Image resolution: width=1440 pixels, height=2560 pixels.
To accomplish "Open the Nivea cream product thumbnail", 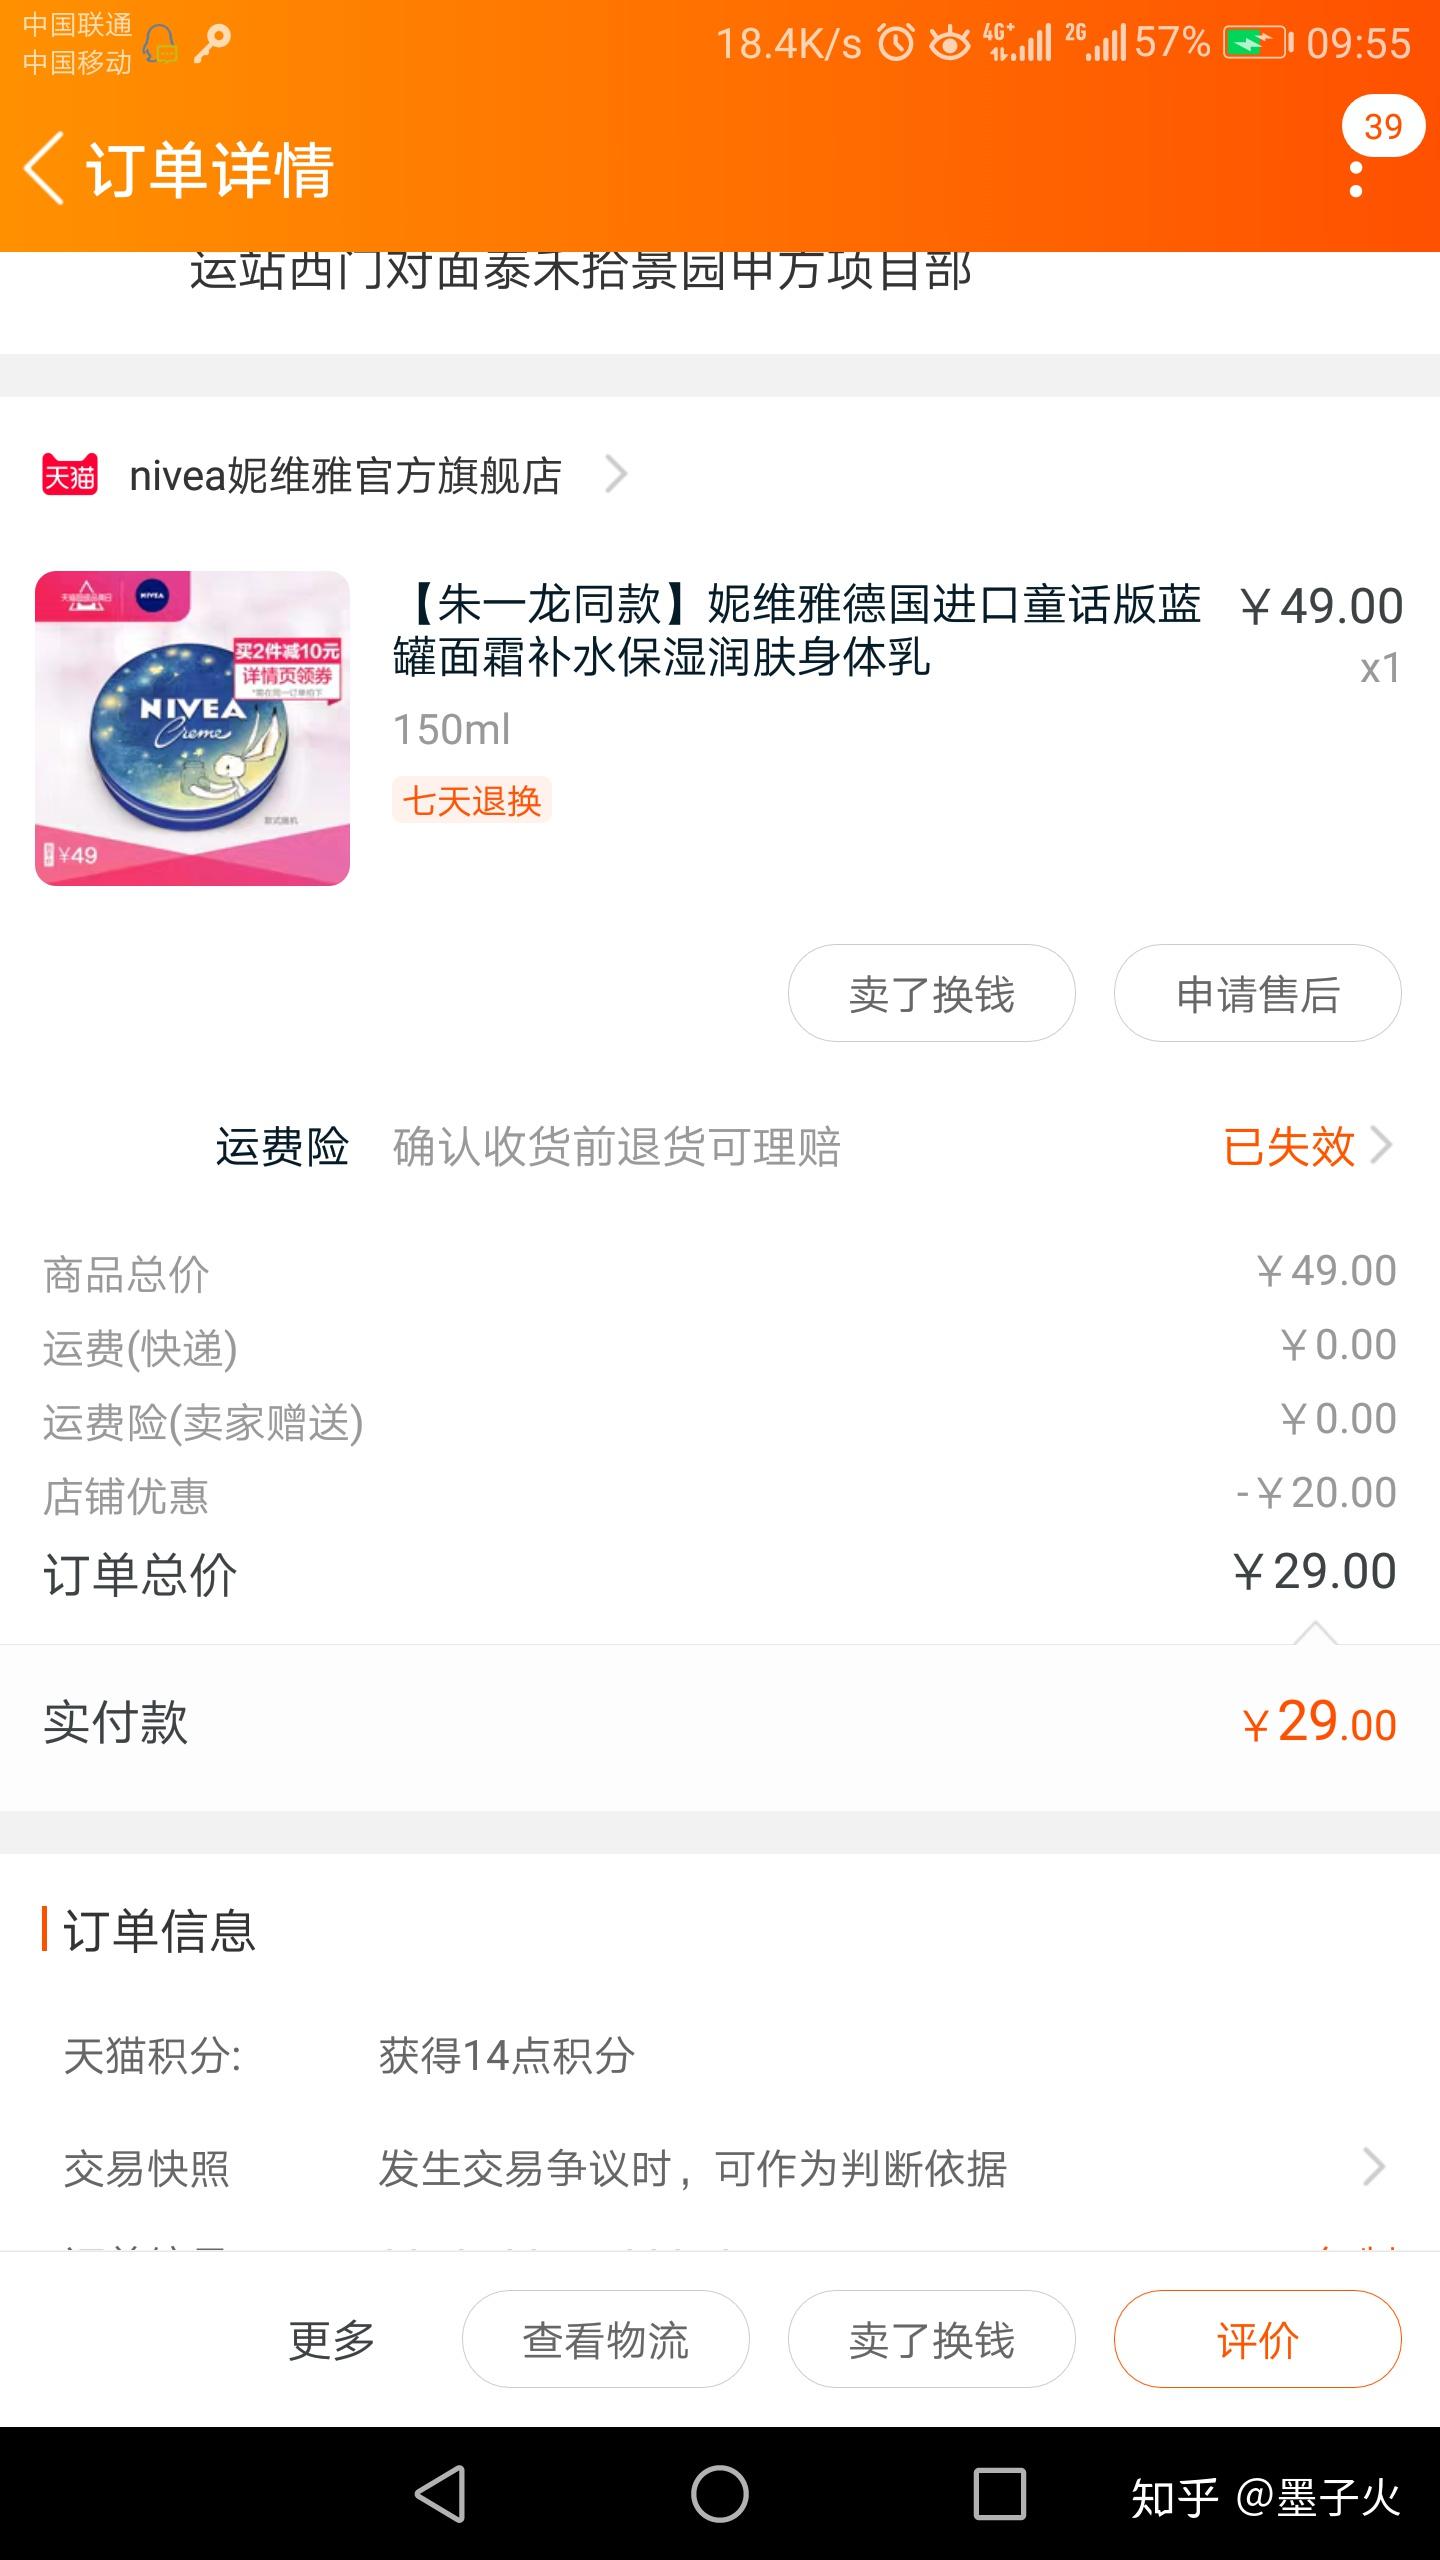I will tap(192, 728).
